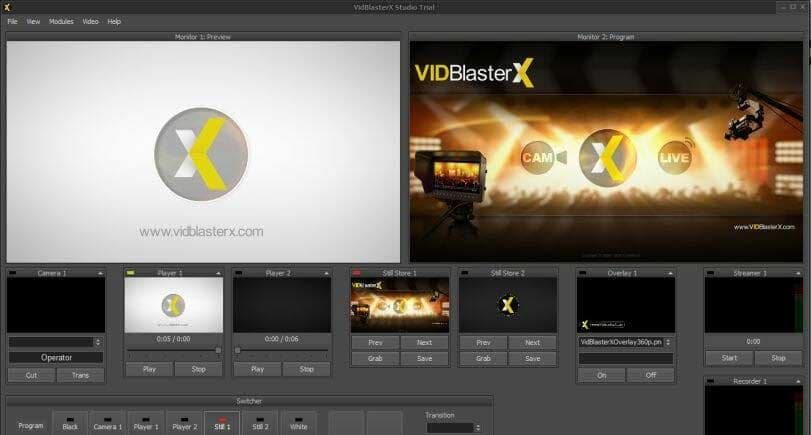Open the Camera 1 source selector dropdown
Image resolution: width=811 pixels, height=435 pixels.
(x=98, y=342)
